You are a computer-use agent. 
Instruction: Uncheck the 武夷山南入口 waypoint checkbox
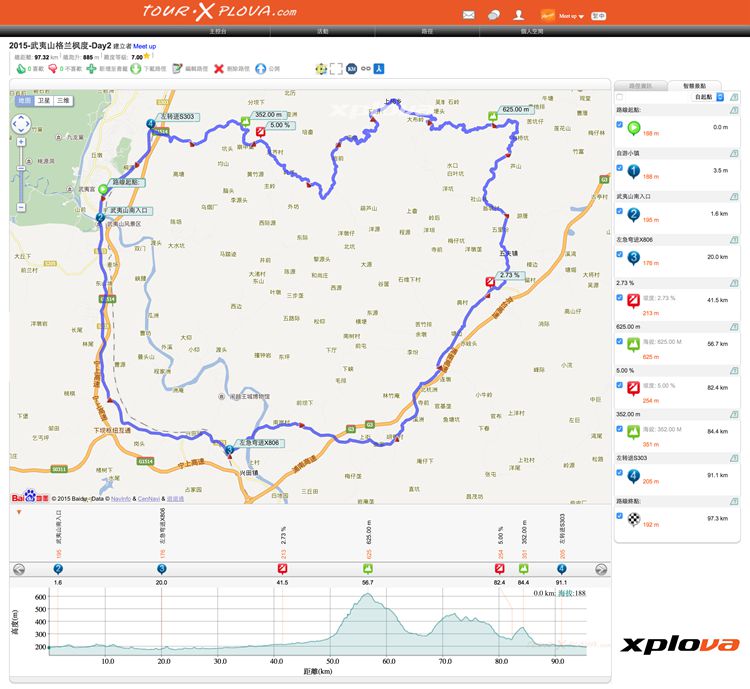pyautogui.click(x=620, y=211)
